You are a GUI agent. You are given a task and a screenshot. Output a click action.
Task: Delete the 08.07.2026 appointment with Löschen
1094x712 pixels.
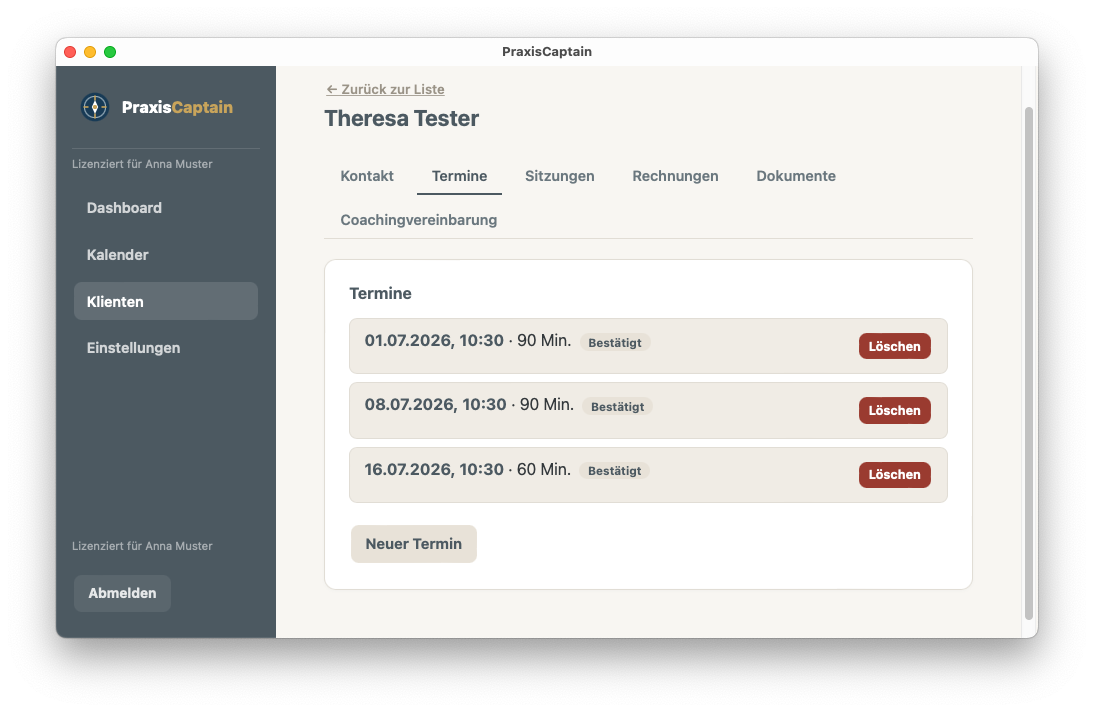tap(894, 410)
